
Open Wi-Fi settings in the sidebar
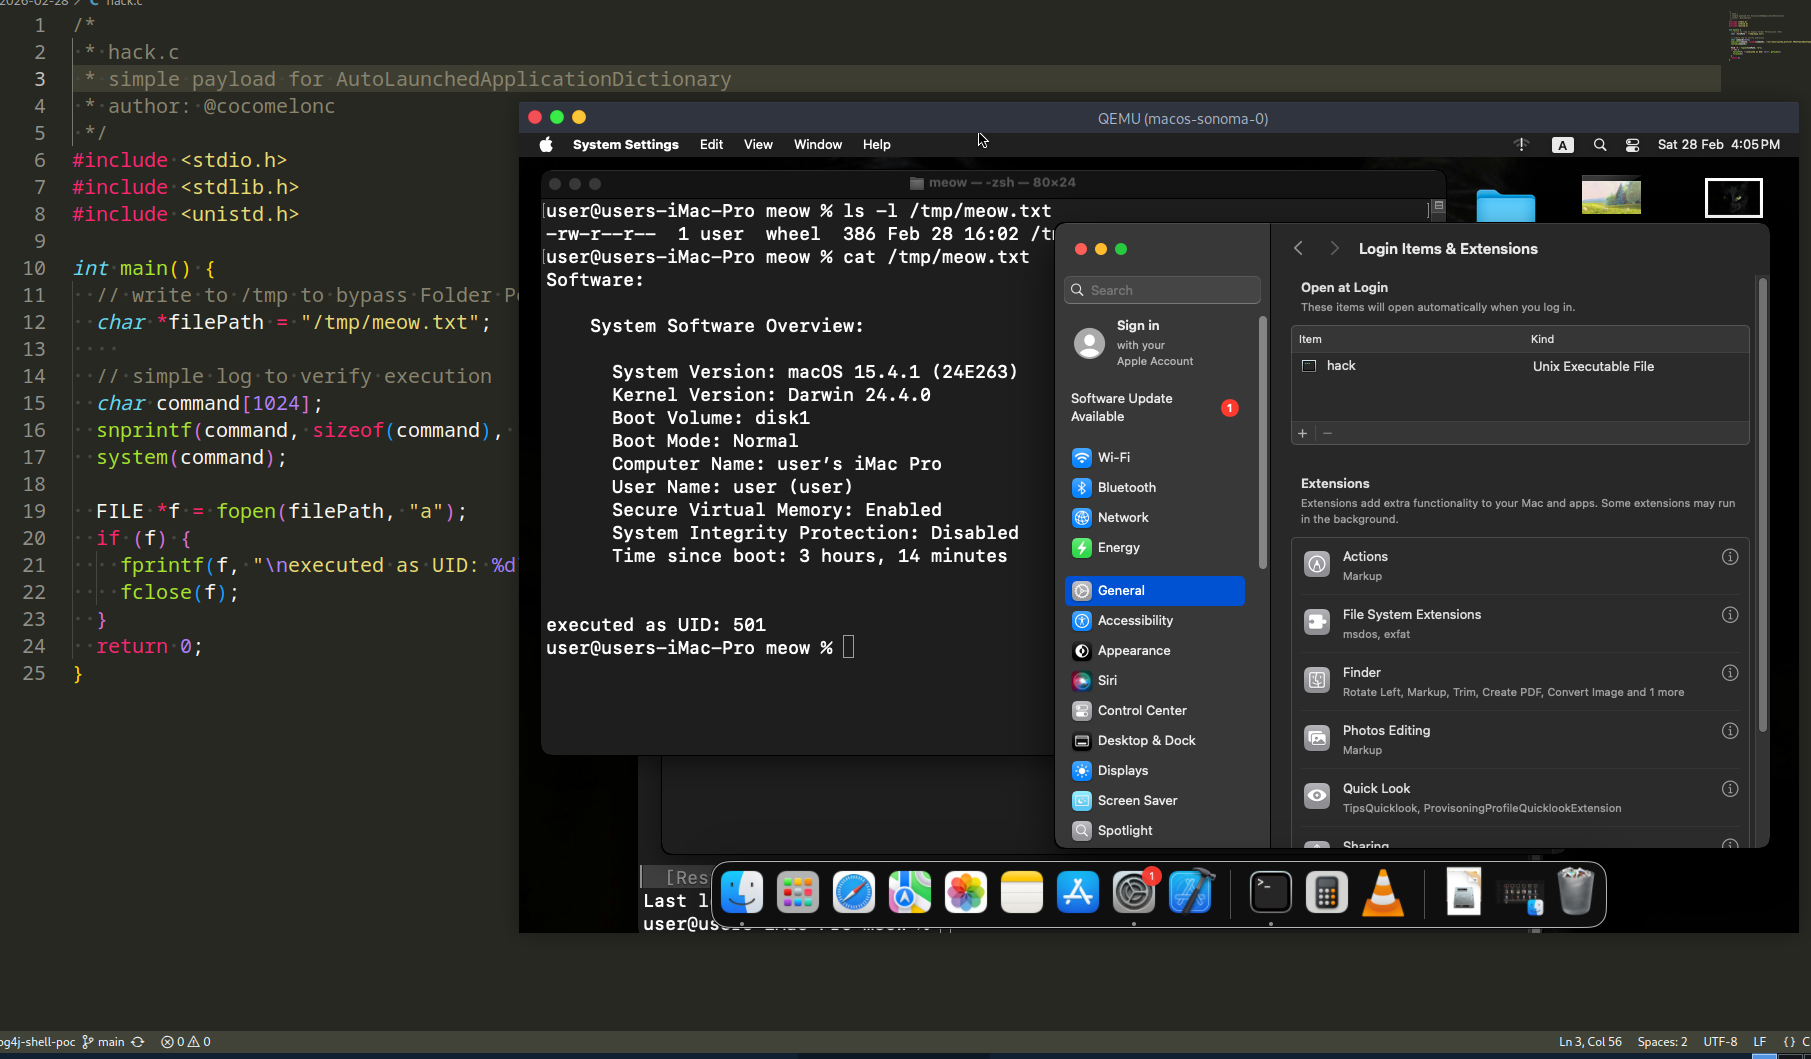coord(1113,457)
